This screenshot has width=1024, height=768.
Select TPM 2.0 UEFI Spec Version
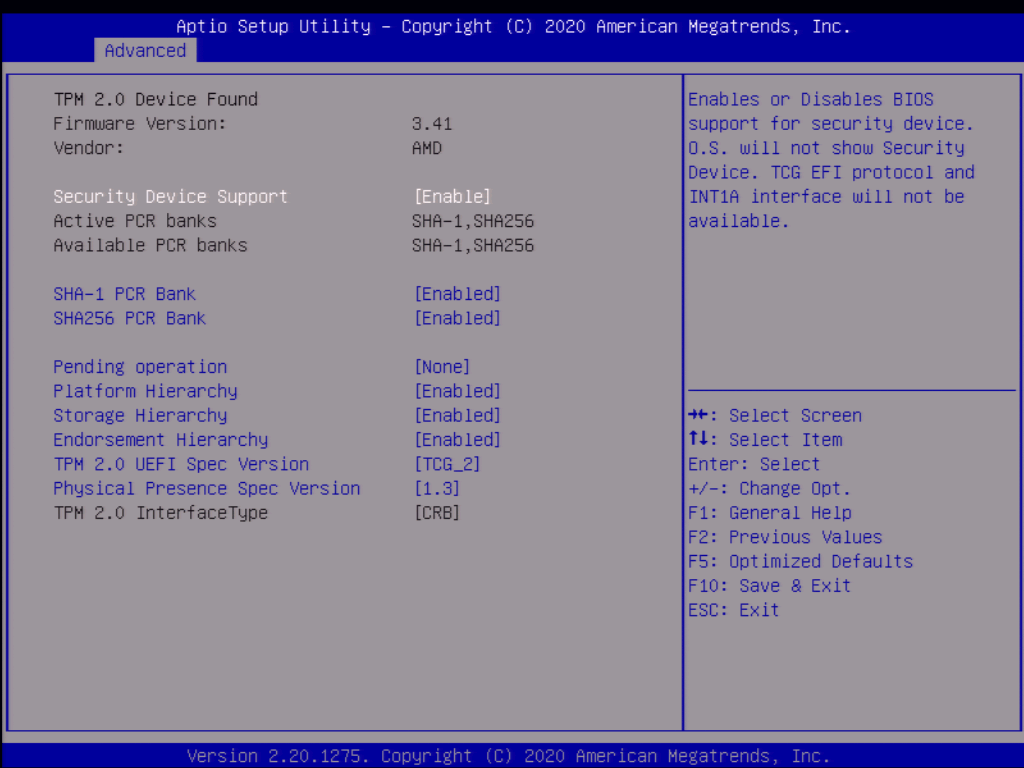[x=181, y=464]
